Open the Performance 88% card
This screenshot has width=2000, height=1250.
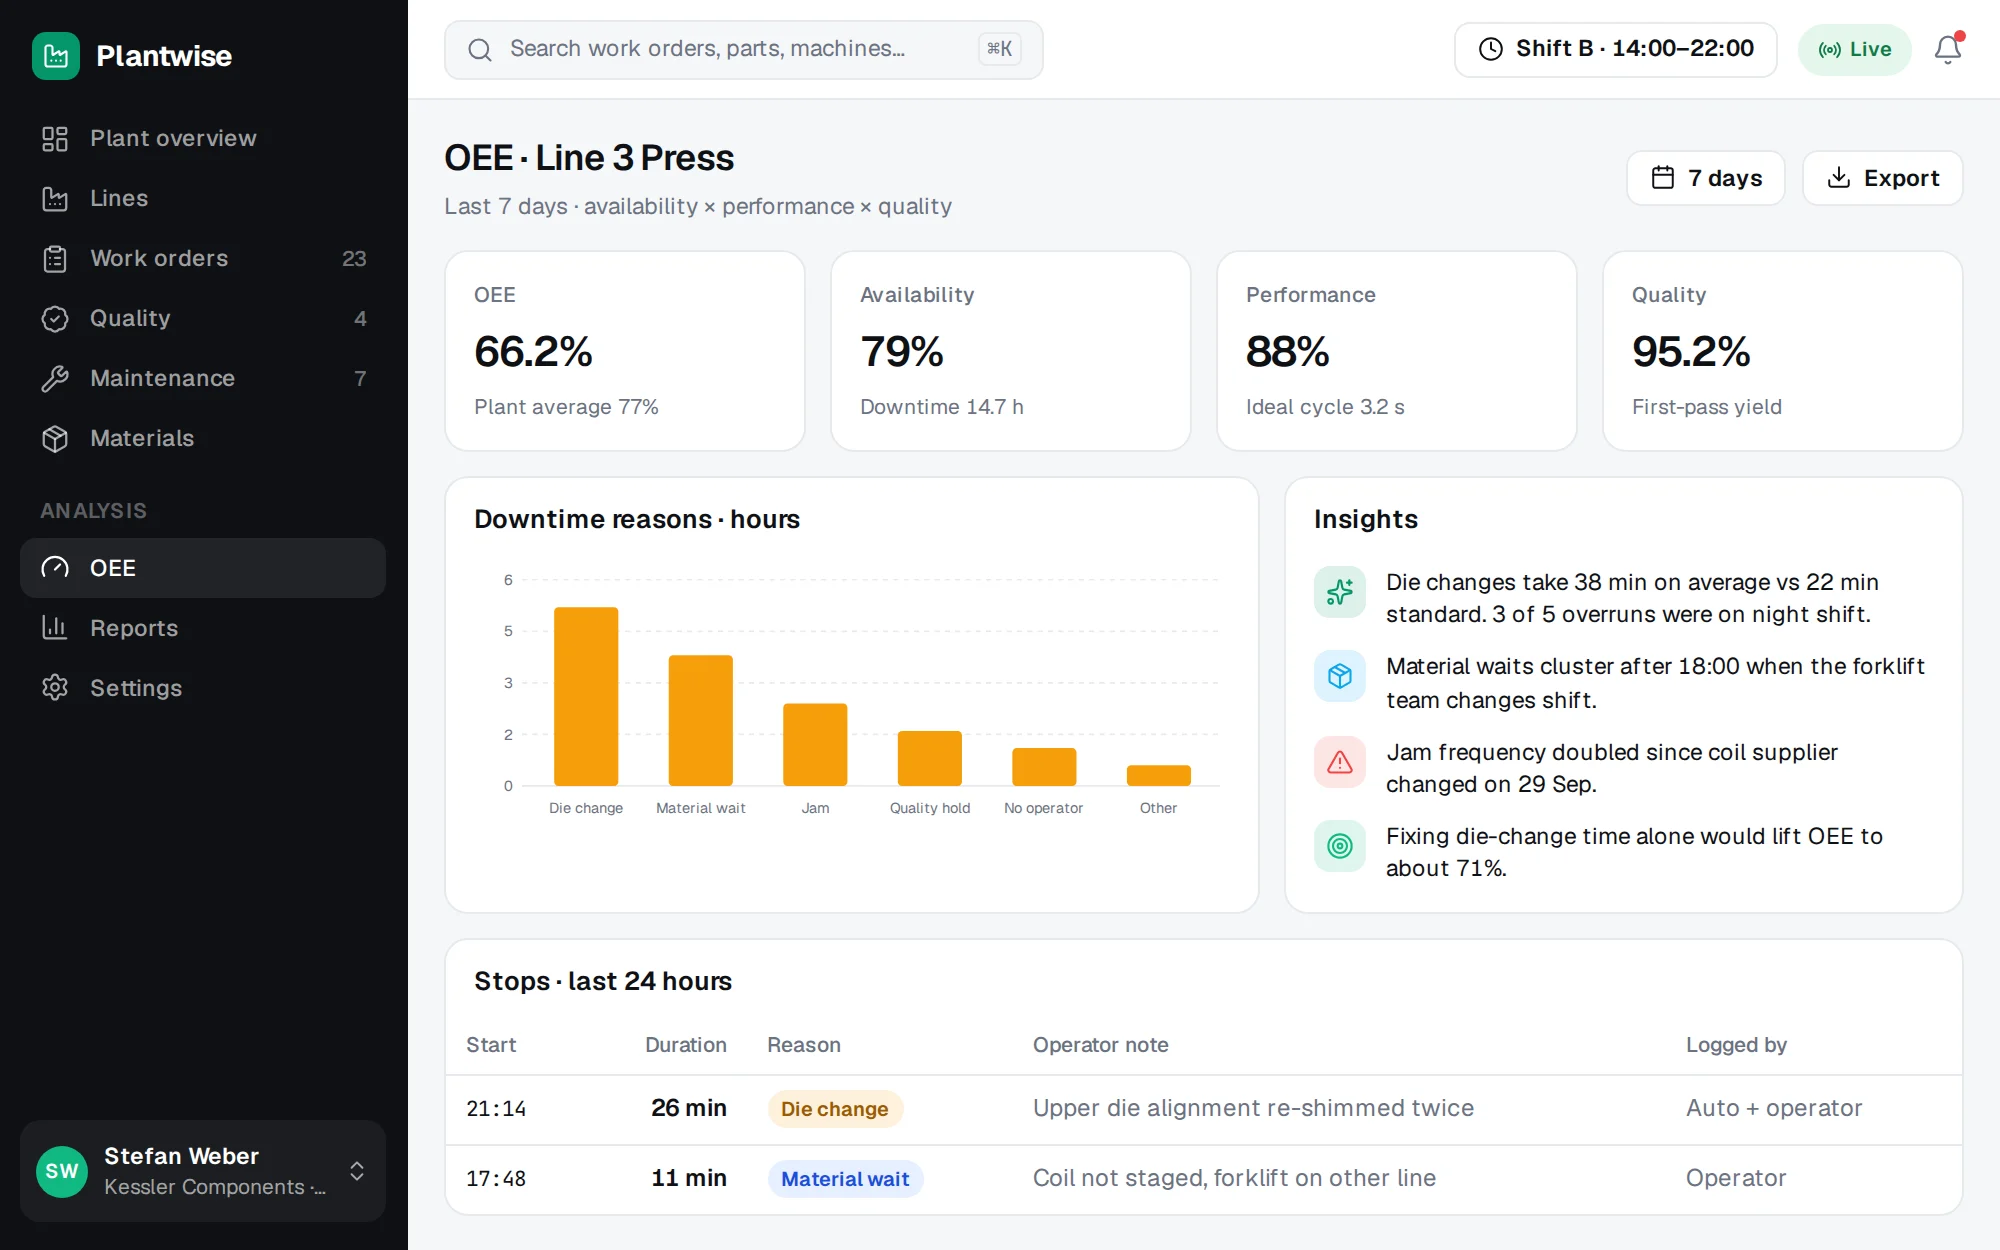[1397, 351]
